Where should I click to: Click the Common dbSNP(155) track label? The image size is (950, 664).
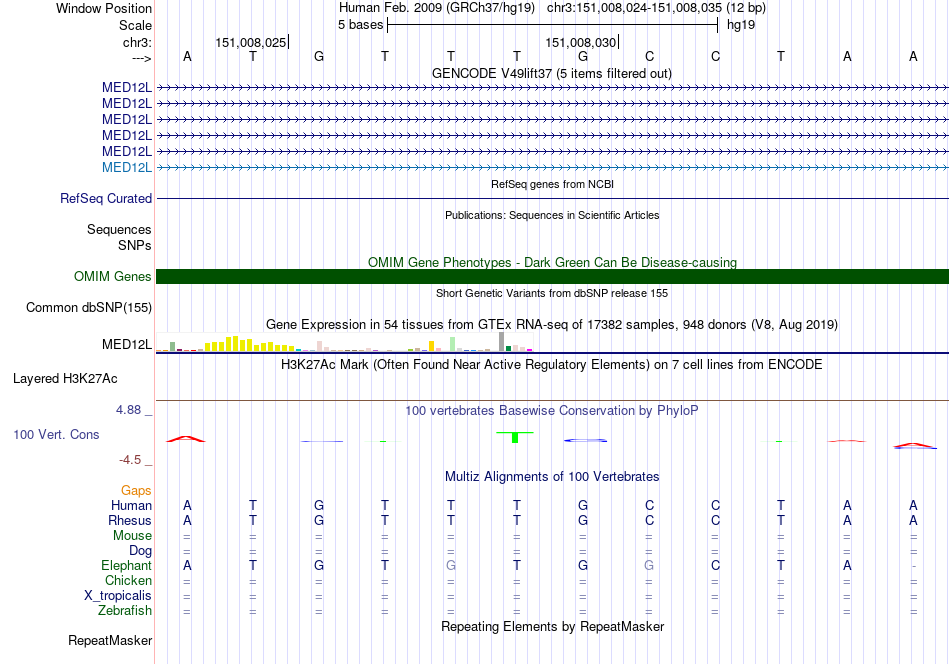89,308
